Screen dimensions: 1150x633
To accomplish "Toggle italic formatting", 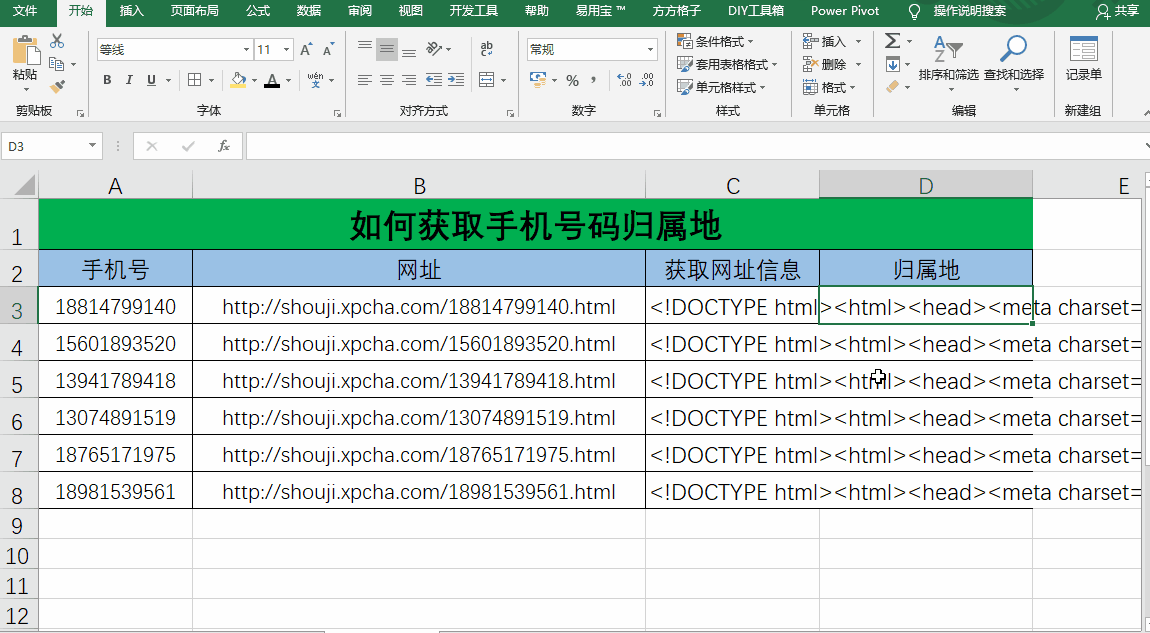I will 128,80.
